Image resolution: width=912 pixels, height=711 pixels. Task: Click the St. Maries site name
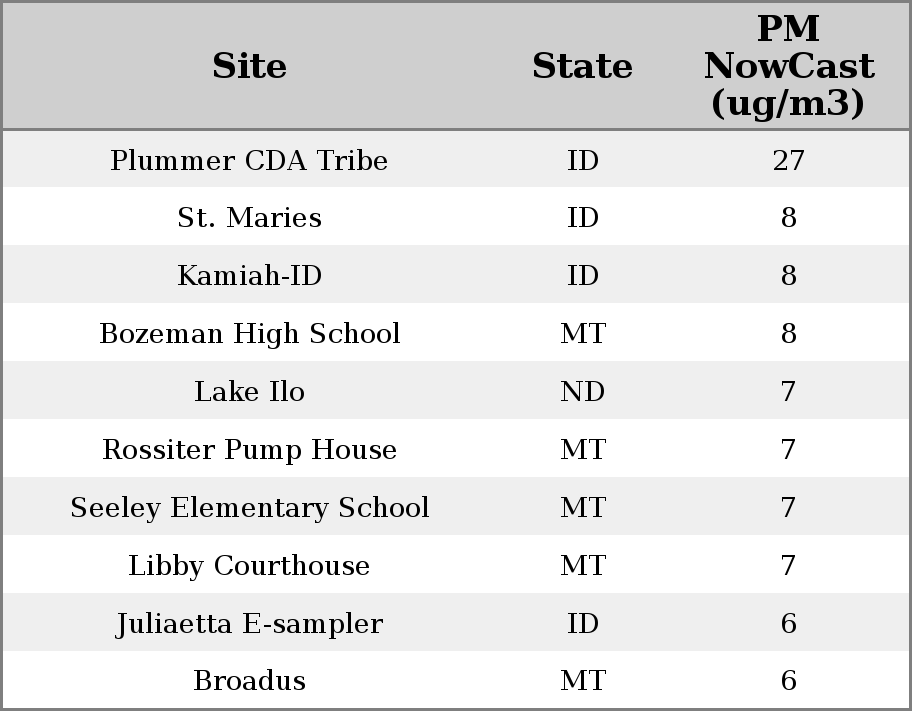pyautogui.click(x=249, y=218)
